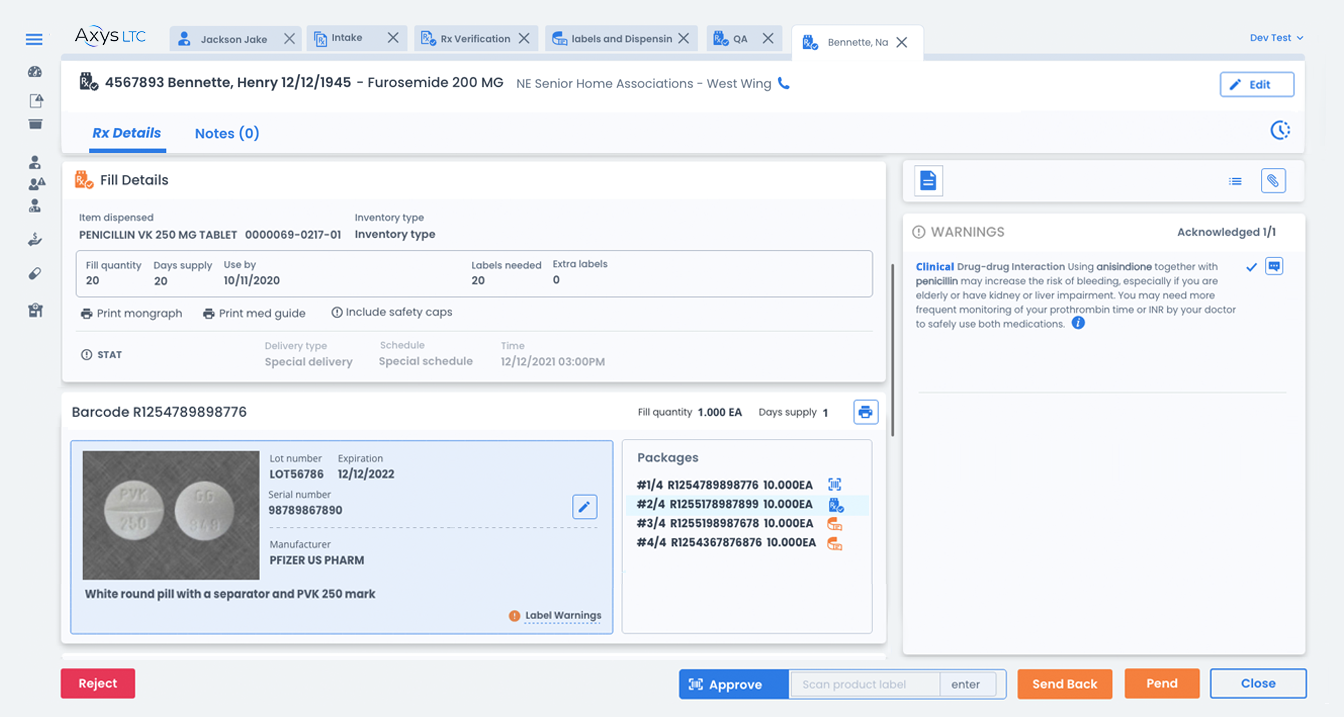Click Print med guide link
This screenshot has height=717, width=1344.
click(254, 313)
